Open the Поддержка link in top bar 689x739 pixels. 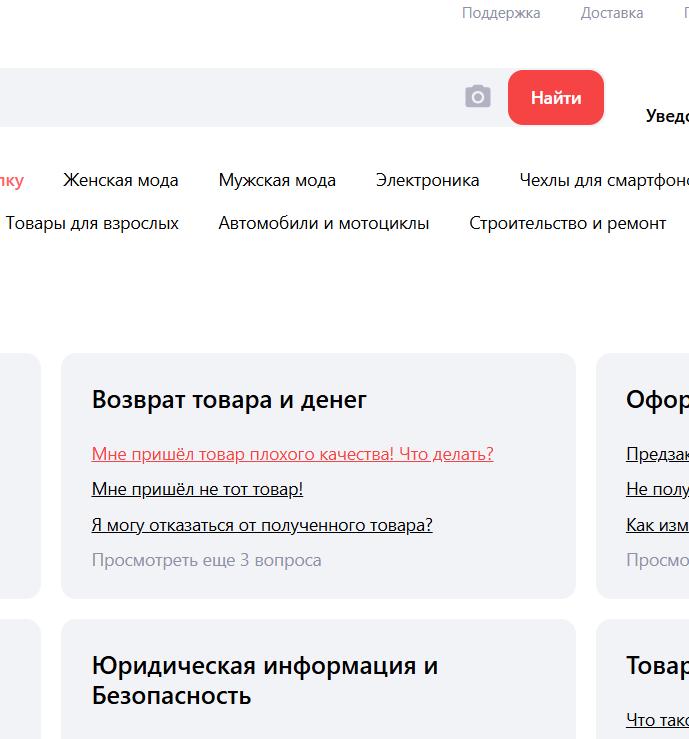pyautogui.click(x=501, y=13)
